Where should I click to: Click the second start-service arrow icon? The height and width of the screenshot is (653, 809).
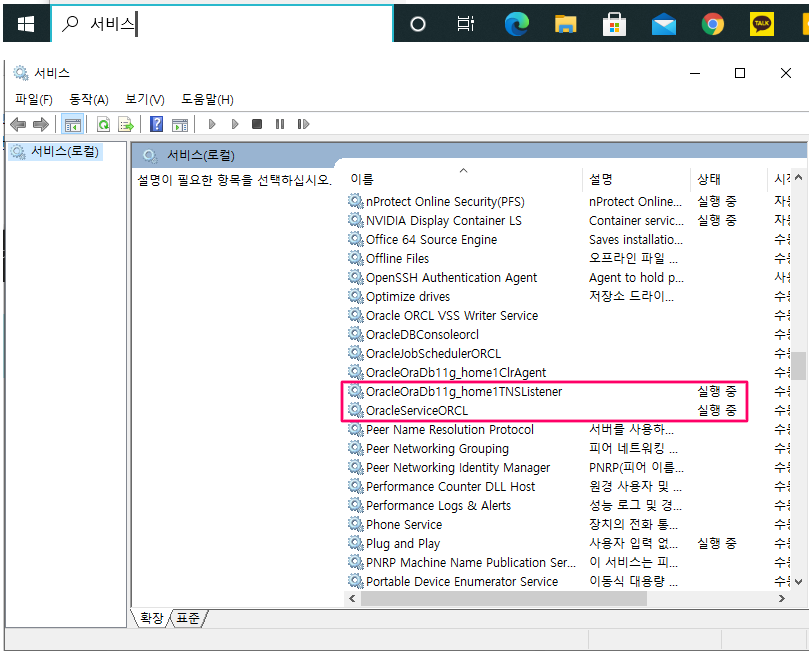click(x=235, y=124)
